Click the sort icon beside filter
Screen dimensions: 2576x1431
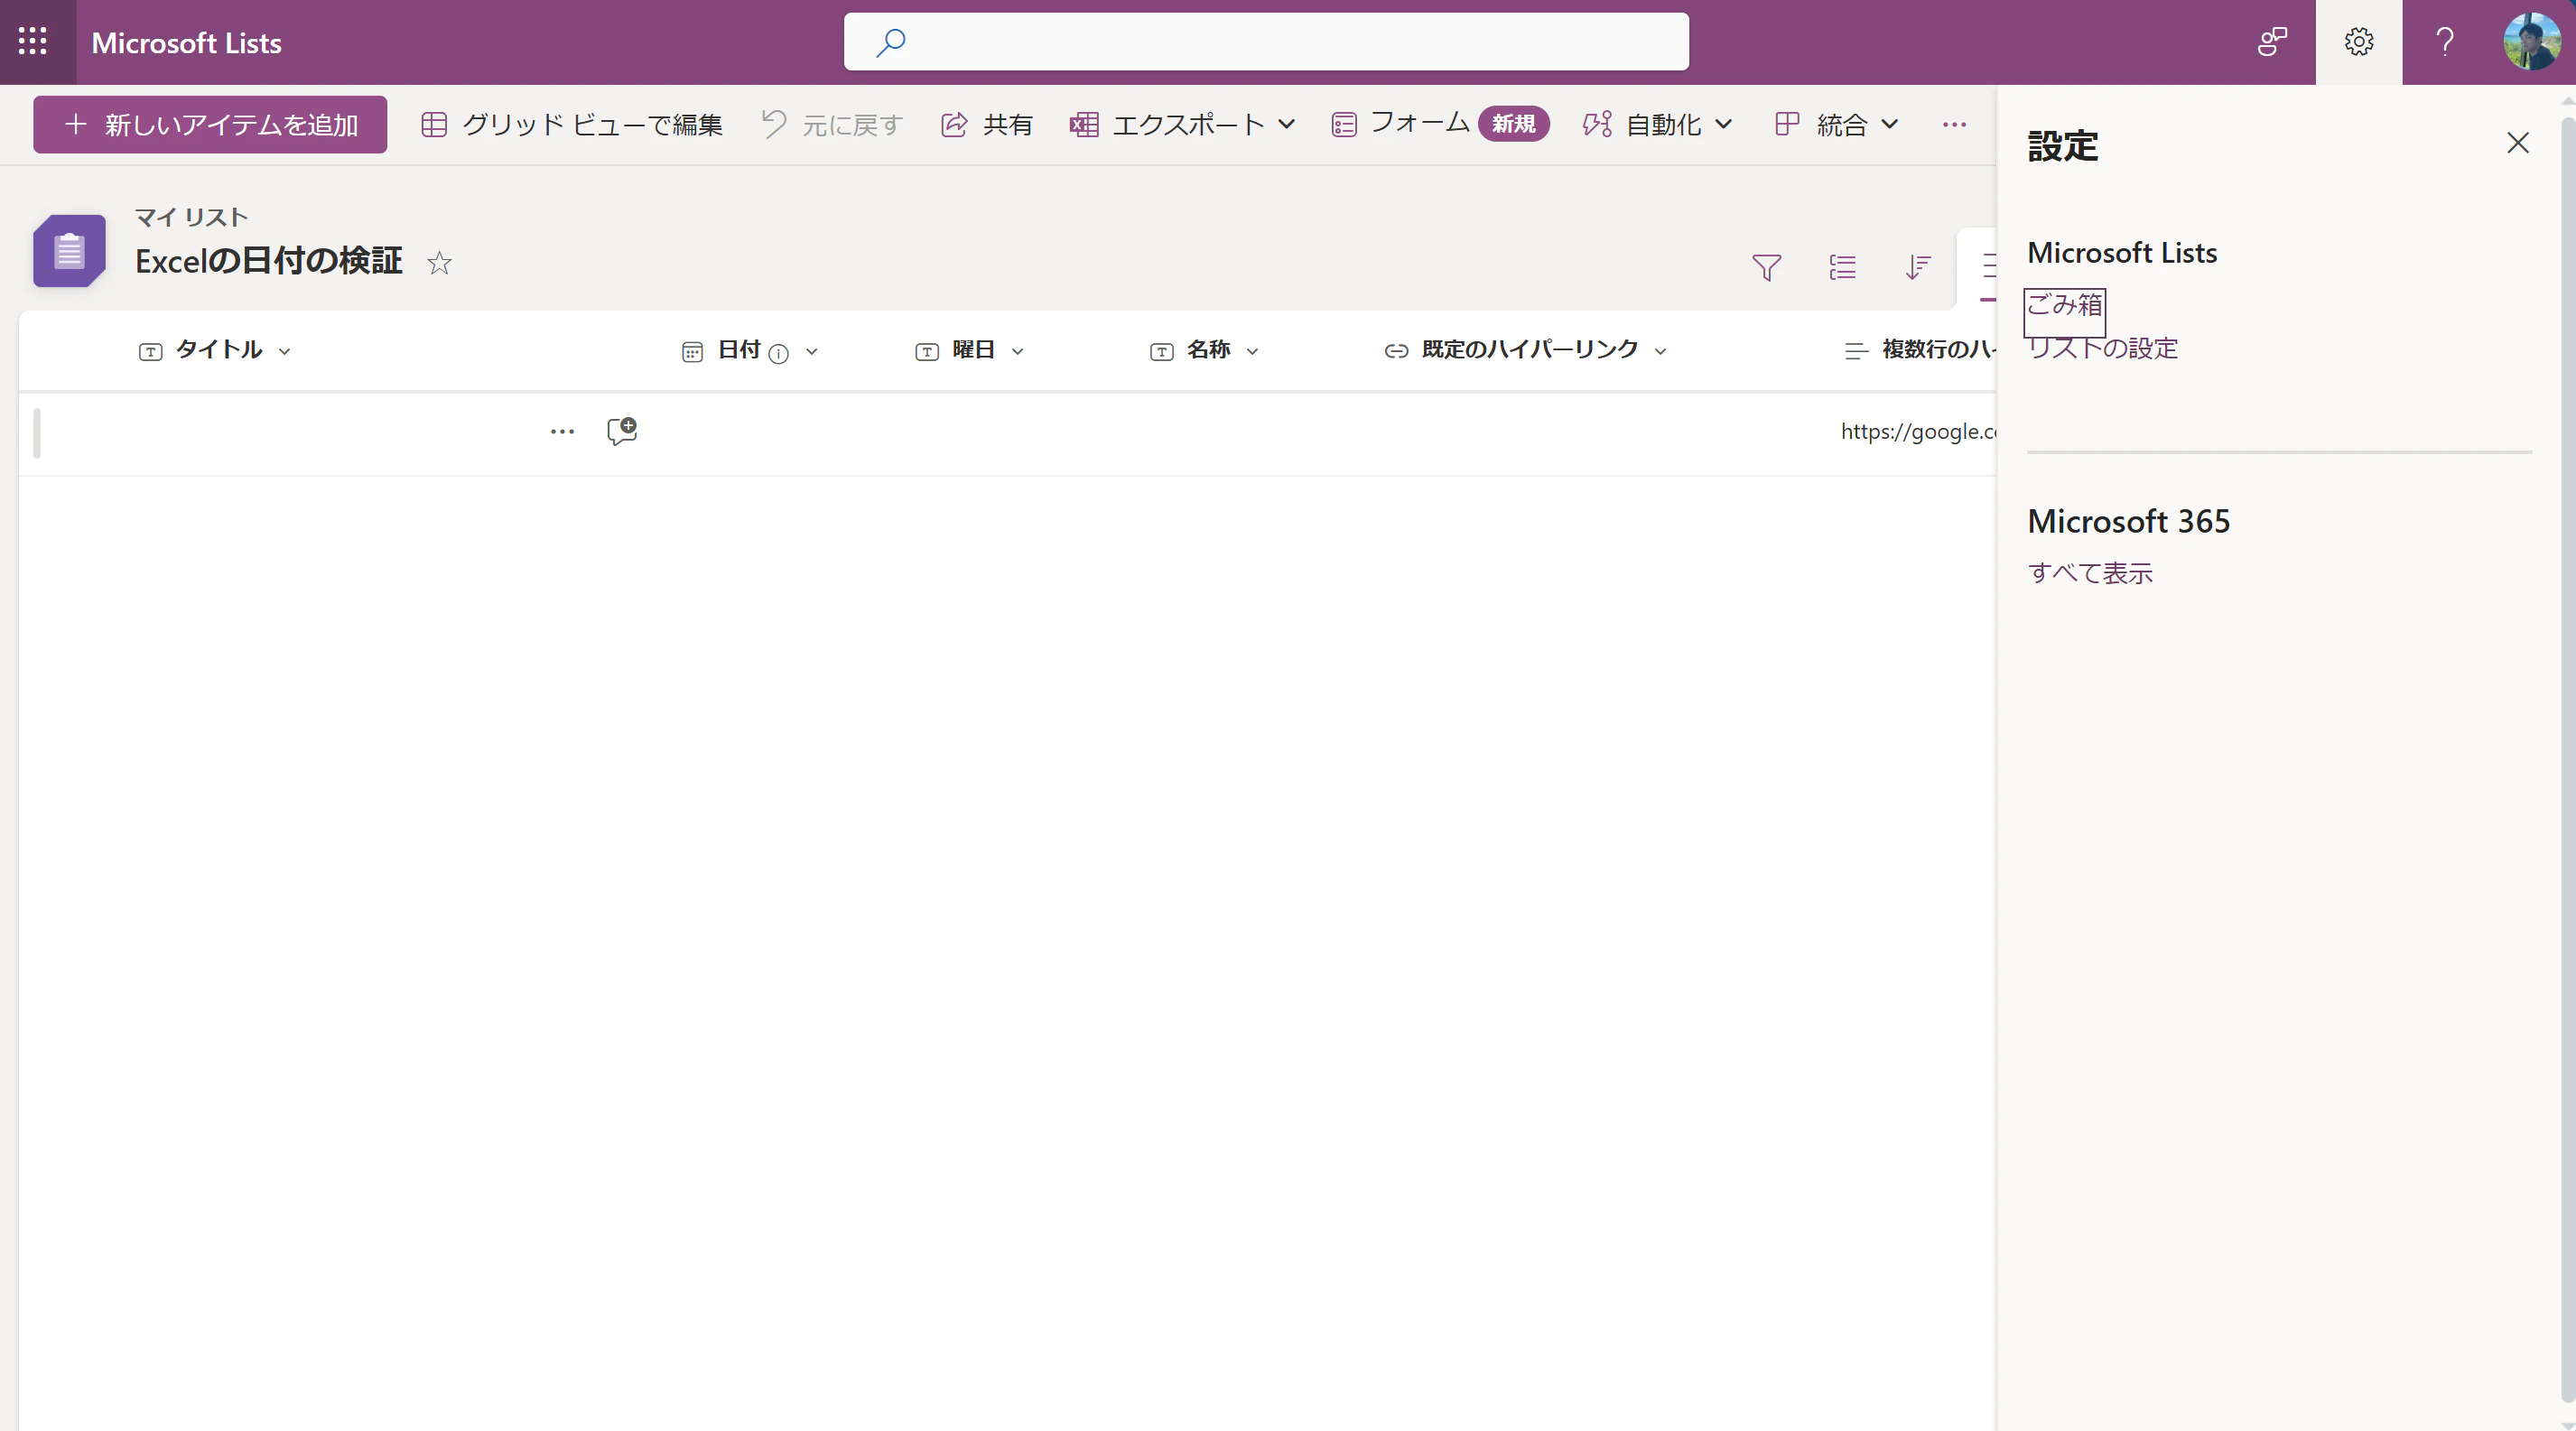coord(1917,267)
